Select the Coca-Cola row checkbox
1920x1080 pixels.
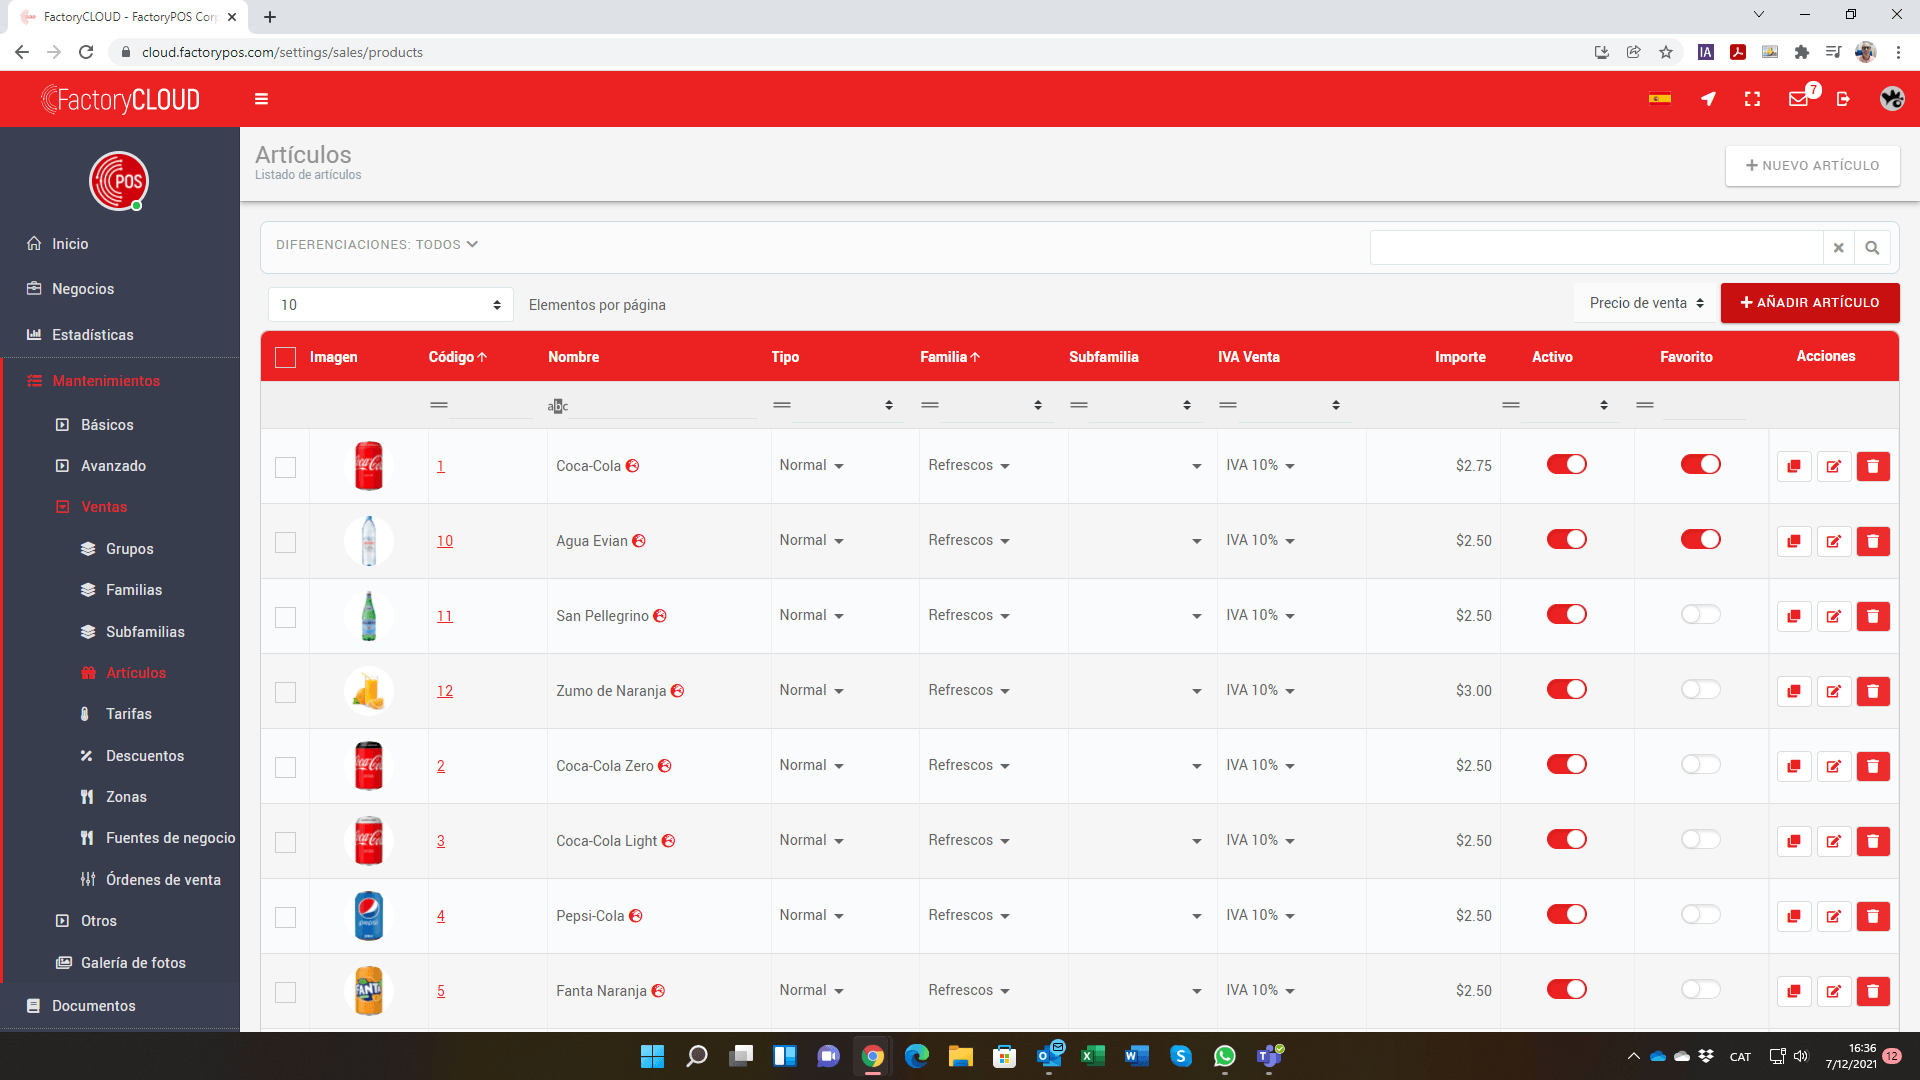pos(286,467)
